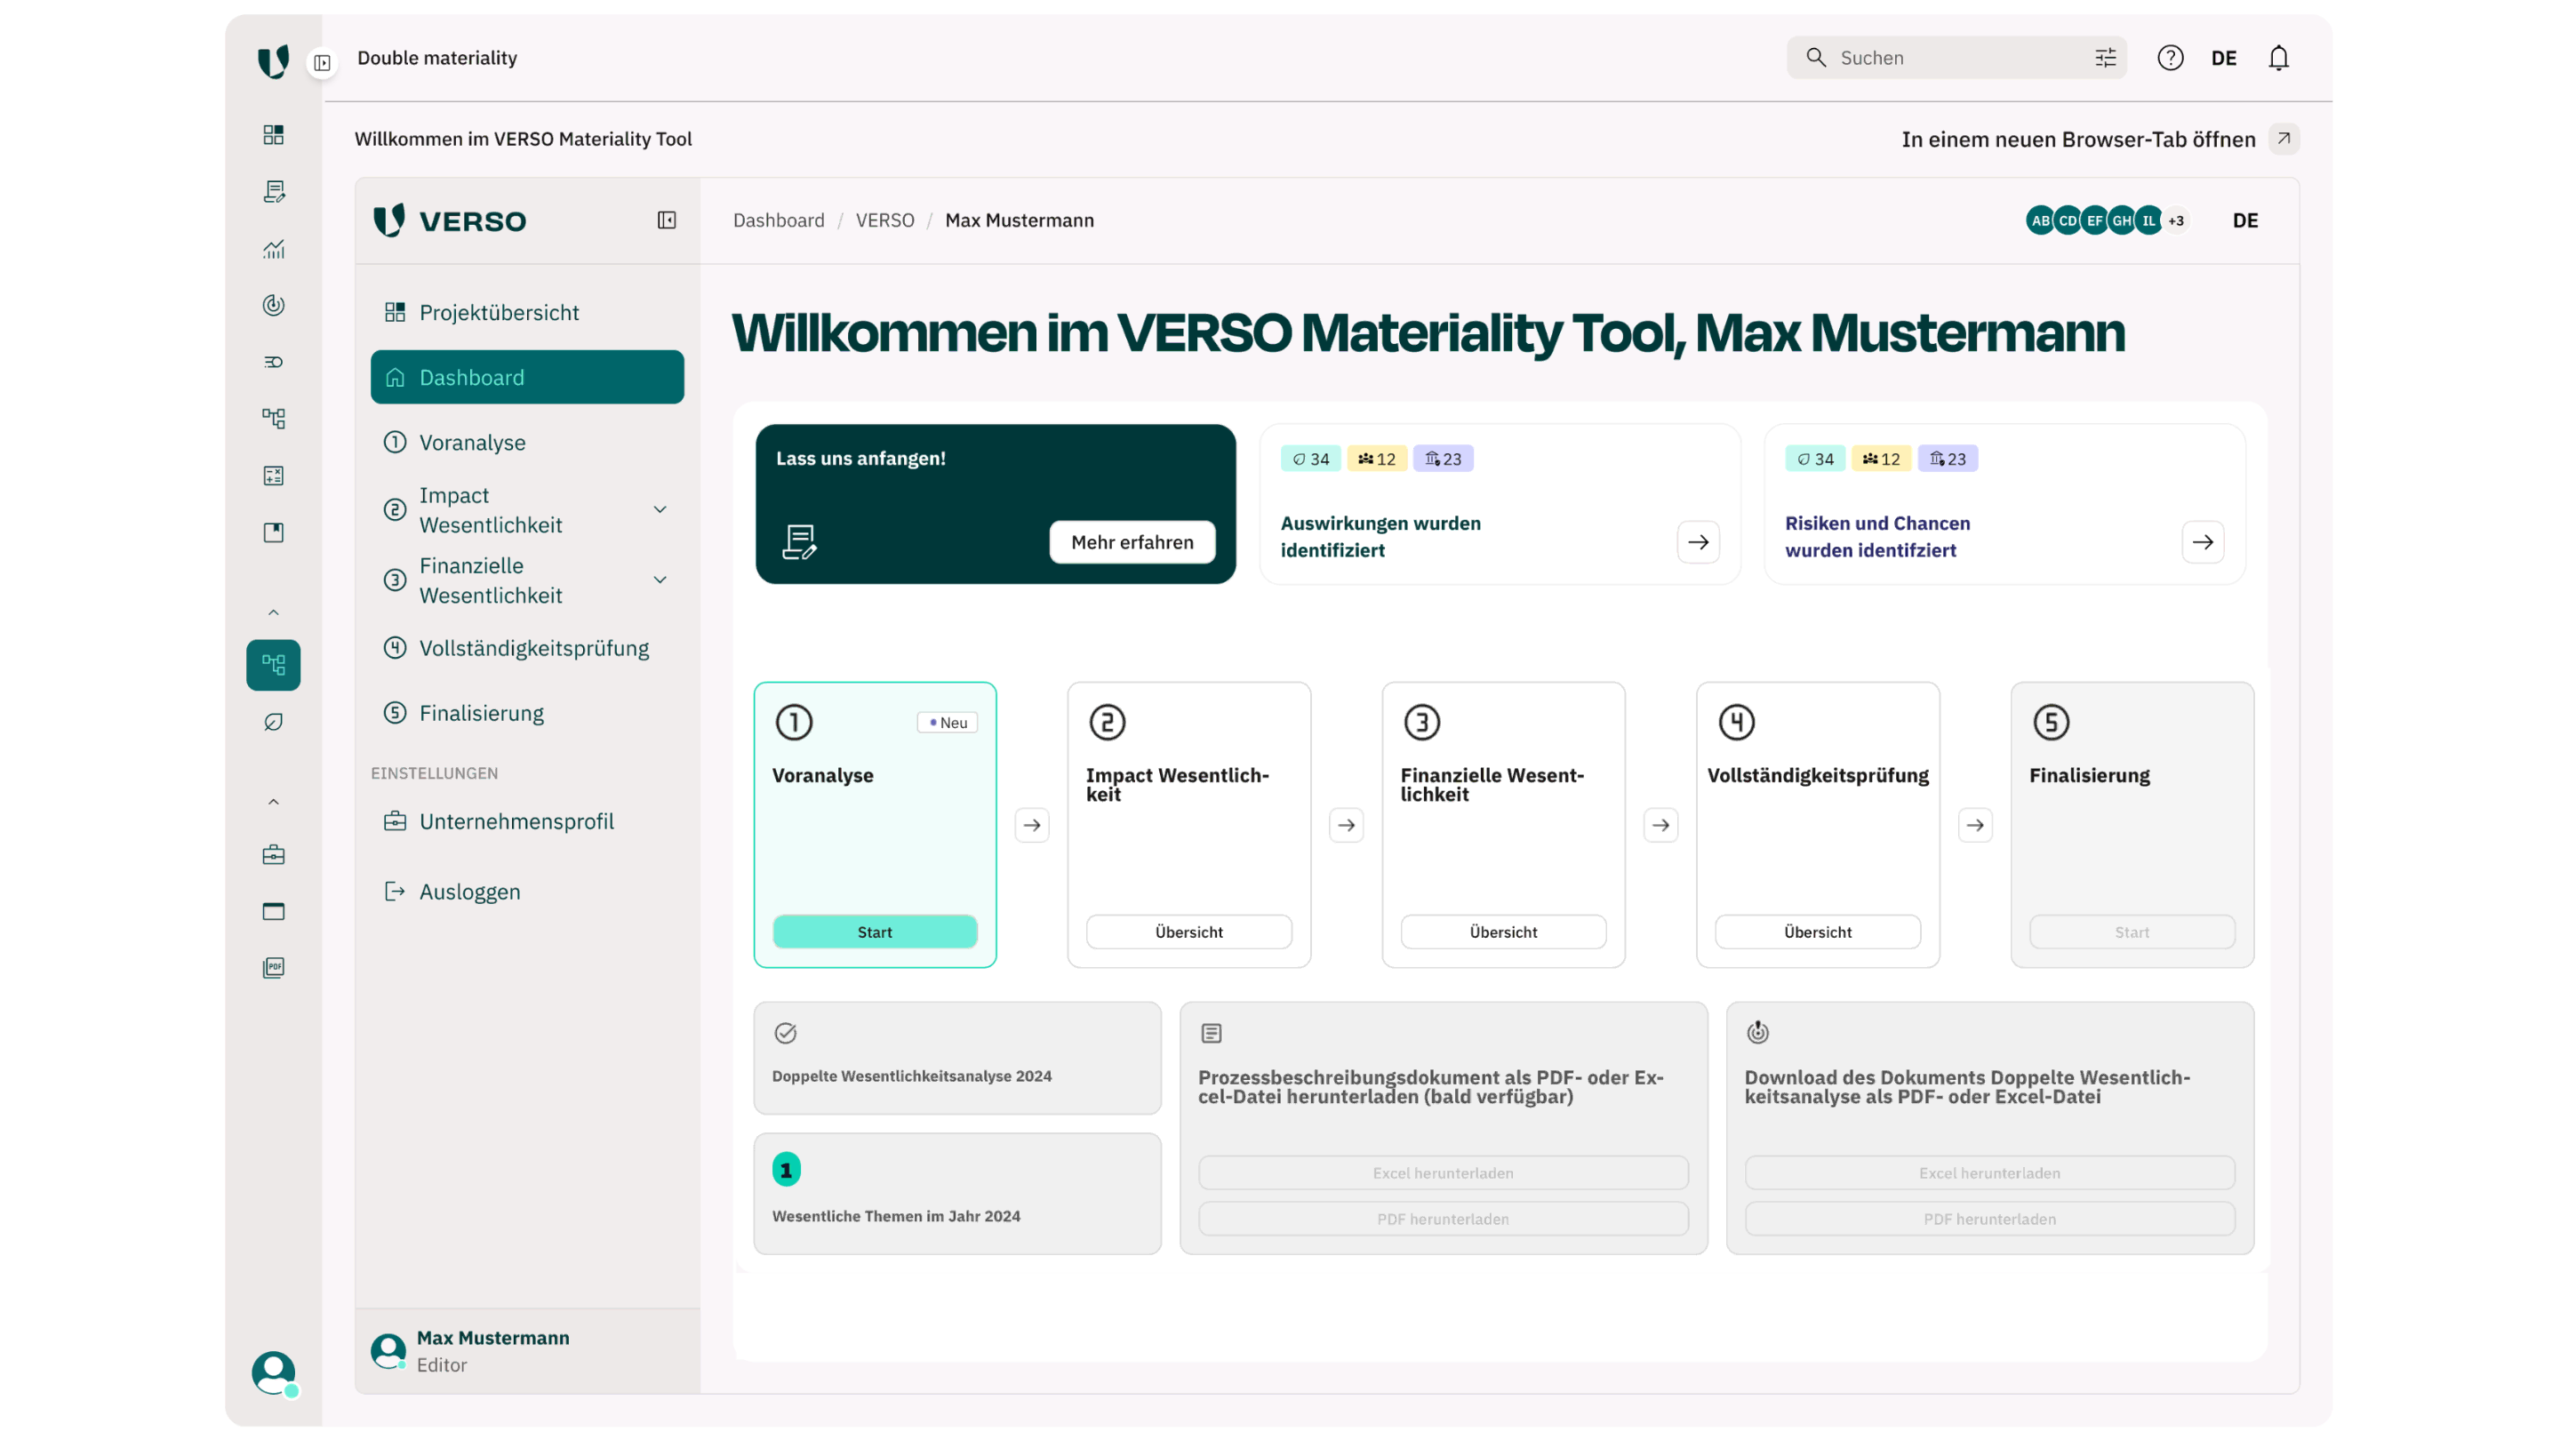Click the AB collaborator avatar

[x=2040, y=220]
